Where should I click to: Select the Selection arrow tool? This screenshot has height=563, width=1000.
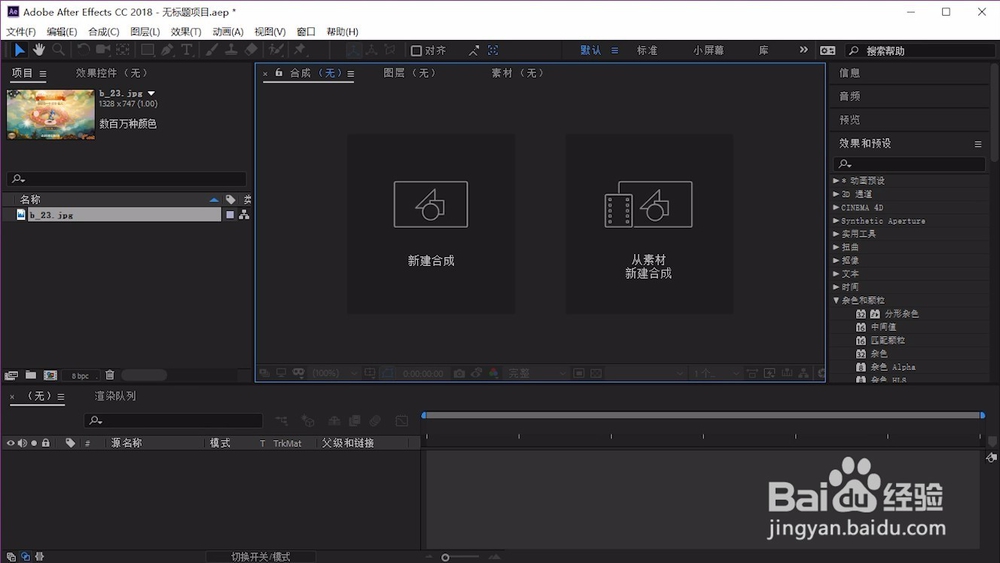pyautogui.click(x=20, y=50)
